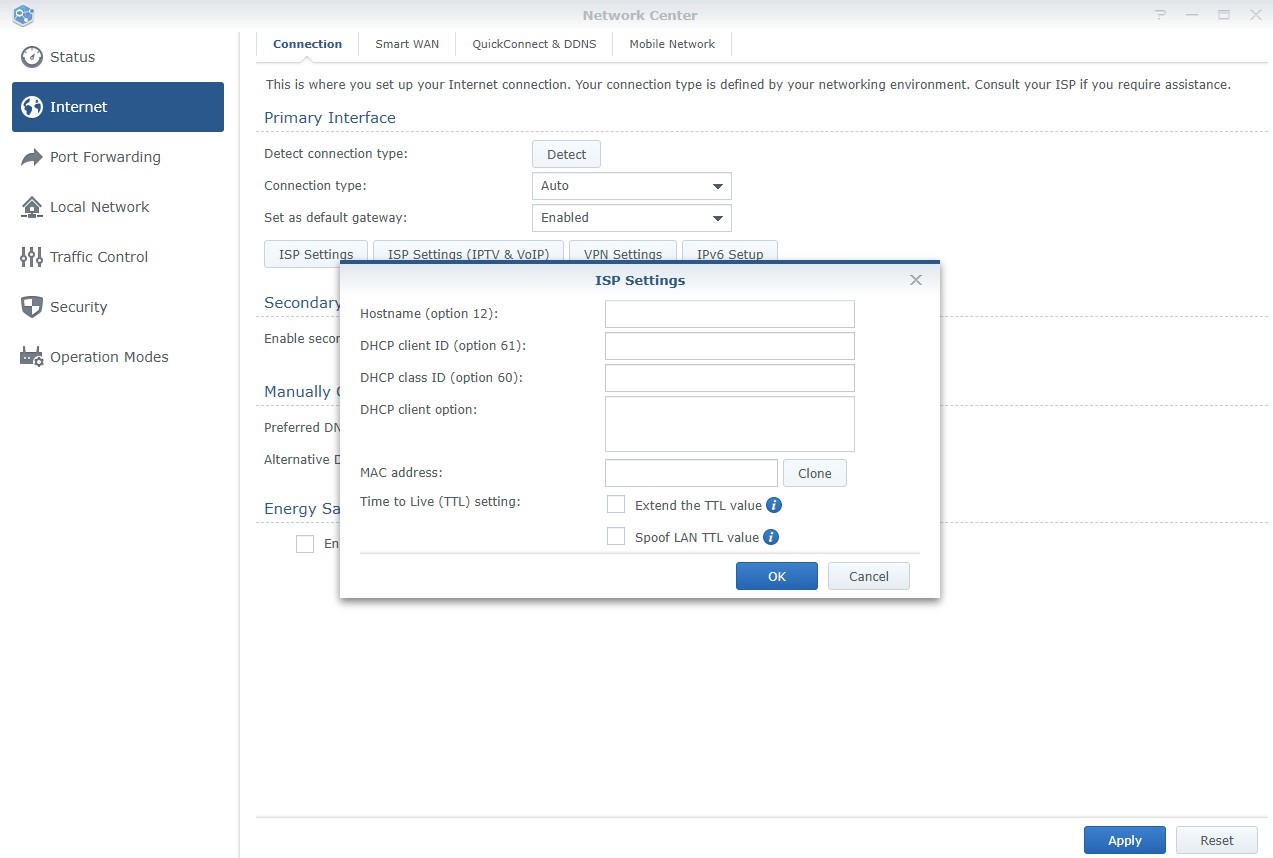Click the Hostname (option 12) input field
The width and height of the screenshot is (1273, 858).
pos(729,314)
